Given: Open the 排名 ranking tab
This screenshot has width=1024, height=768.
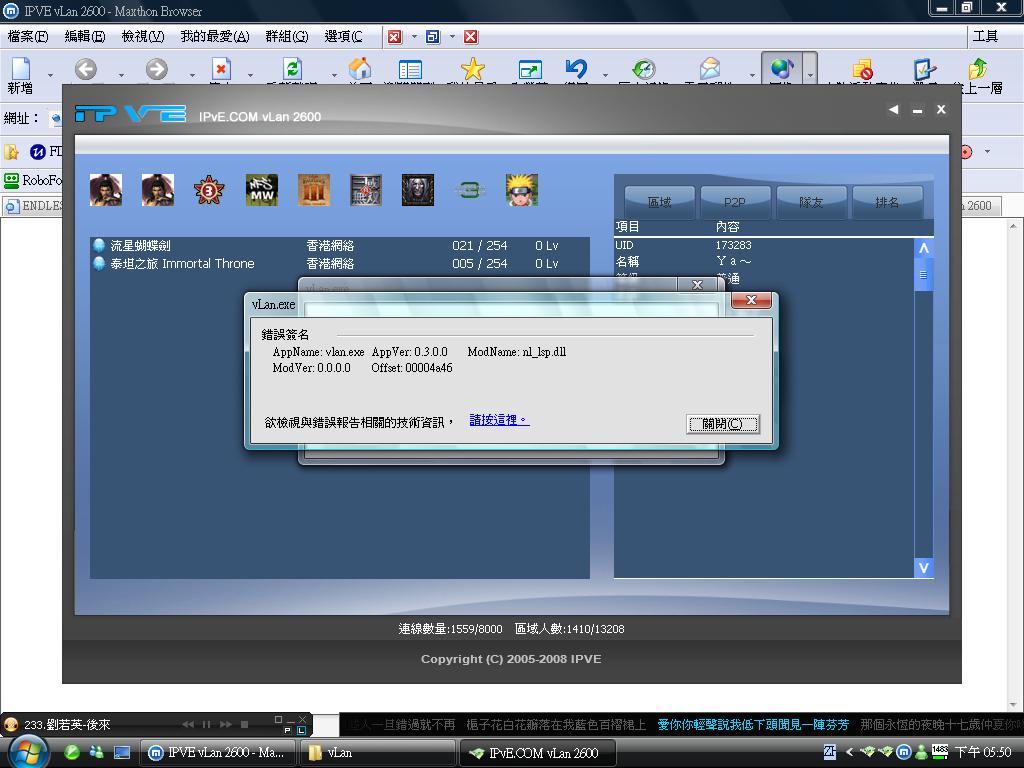Looking at the screenshot, I should (887, 202).
